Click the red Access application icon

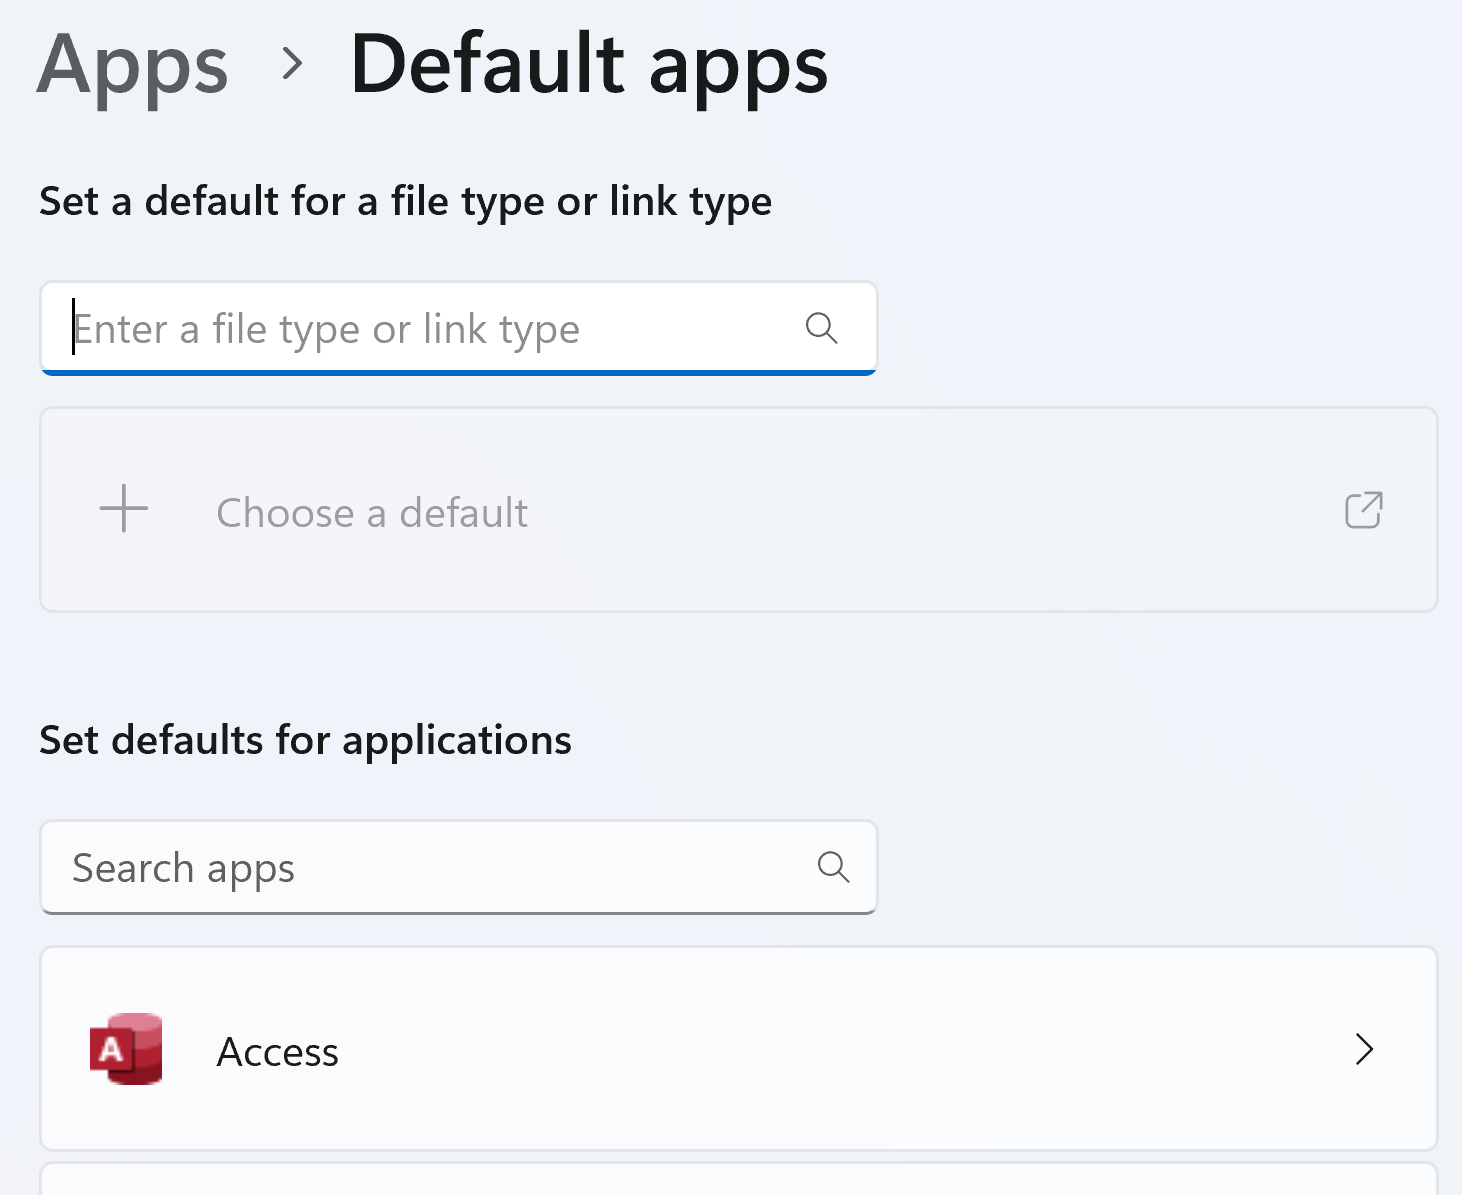coord(126,1049)
